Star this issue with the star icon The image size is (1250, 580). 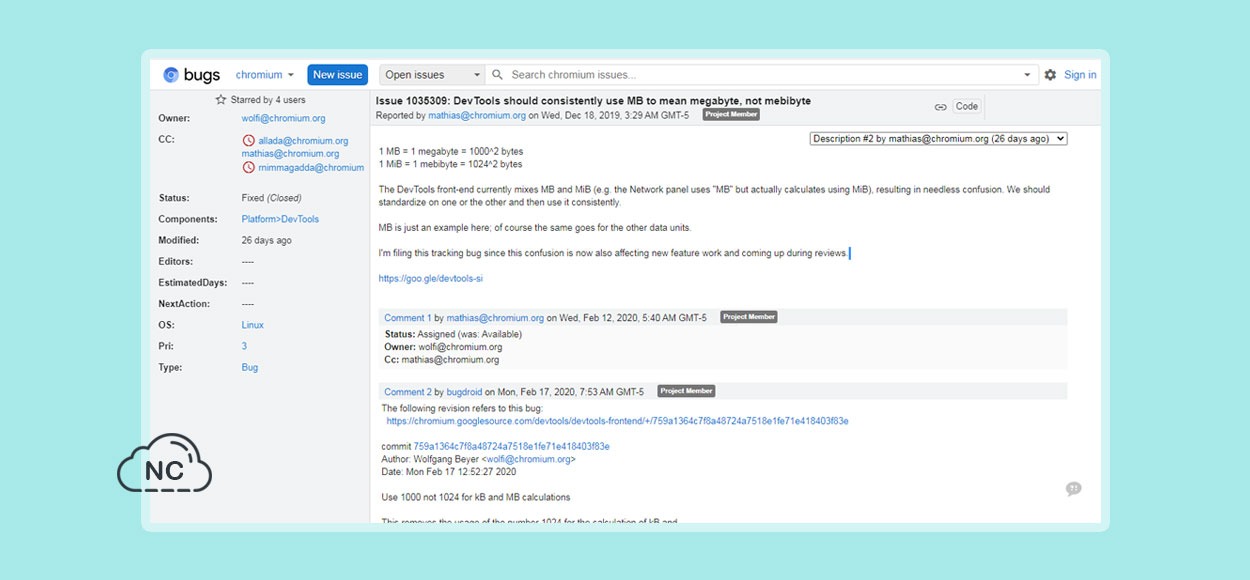coord(221,100)
